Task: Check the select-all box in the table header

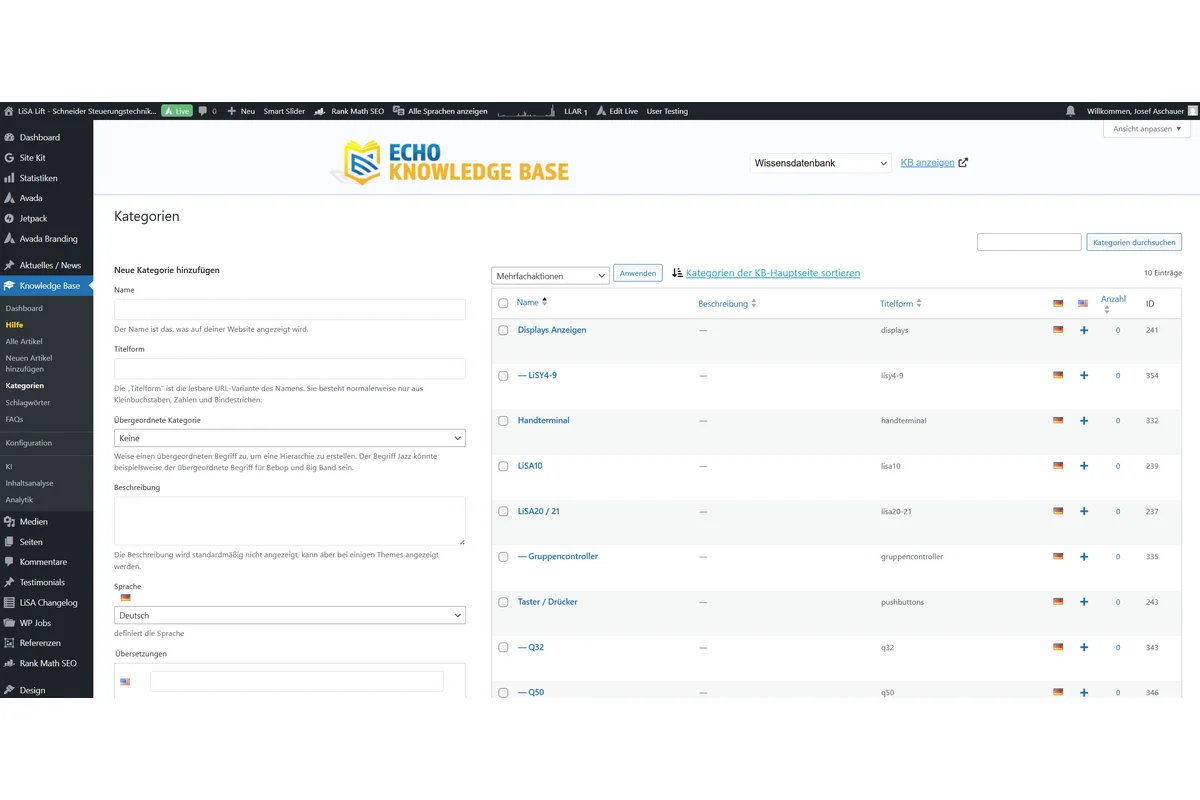Action: 503,302
